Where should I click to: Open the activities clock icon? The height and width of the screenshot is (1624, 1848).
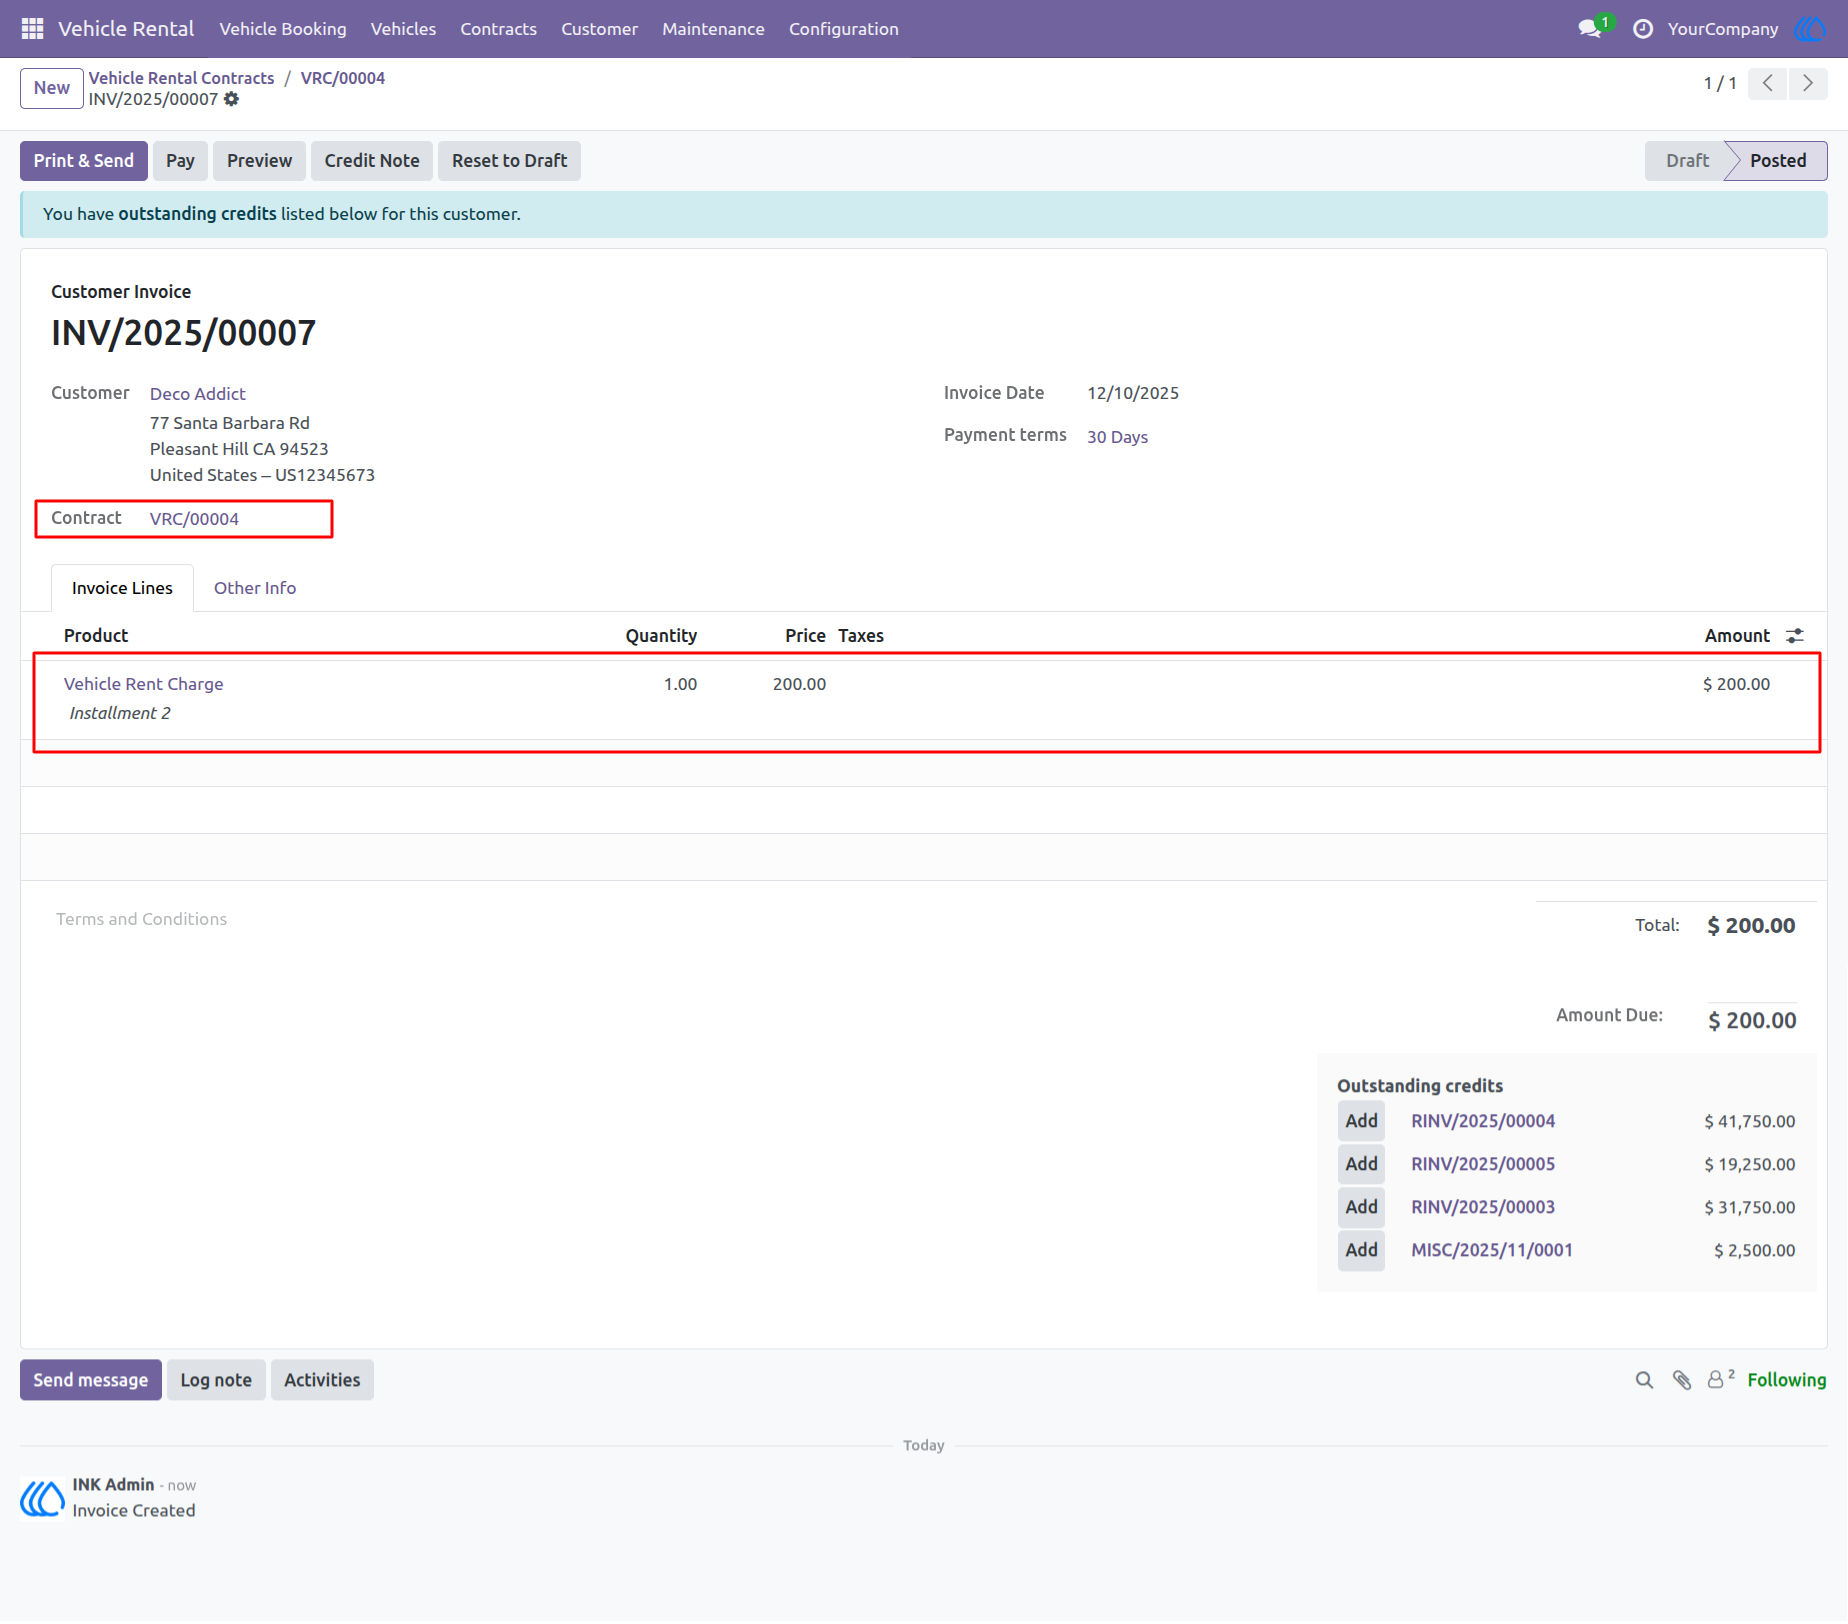1643,29
